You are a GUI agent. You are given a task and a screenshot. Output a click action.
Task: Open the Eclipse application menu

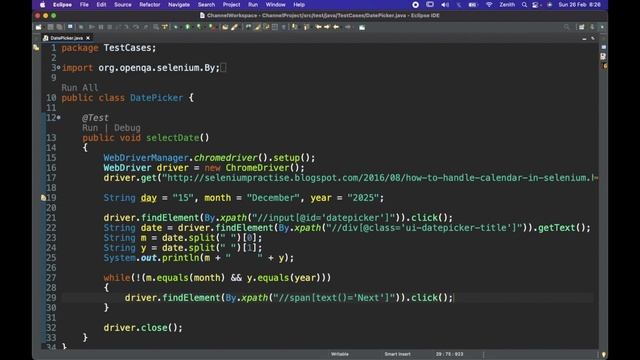tap(62, 4)
